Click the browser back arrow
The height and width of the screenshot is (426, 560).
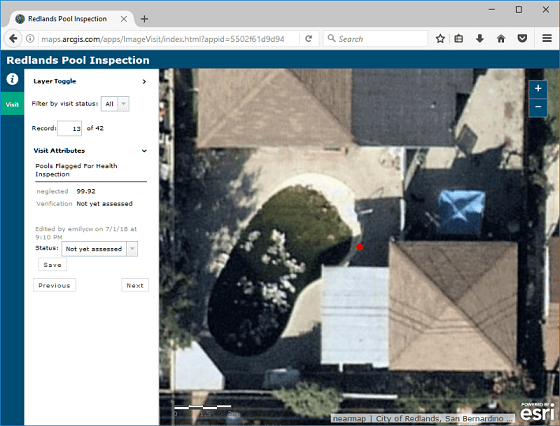coord(13,39)
